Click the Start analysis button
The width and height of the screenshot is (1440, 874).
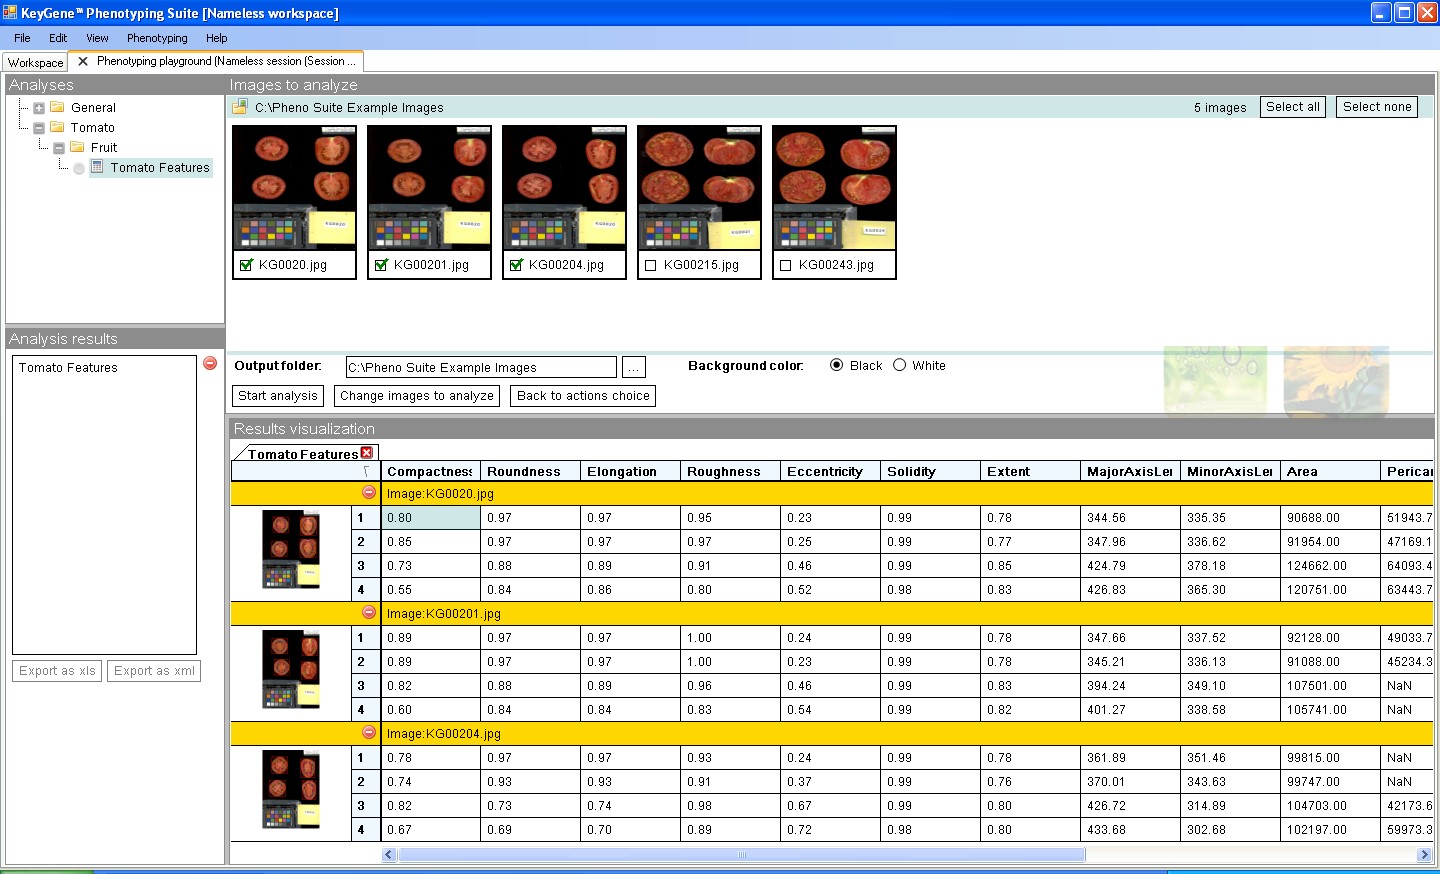pyautogui.click(x=278, y=396)
